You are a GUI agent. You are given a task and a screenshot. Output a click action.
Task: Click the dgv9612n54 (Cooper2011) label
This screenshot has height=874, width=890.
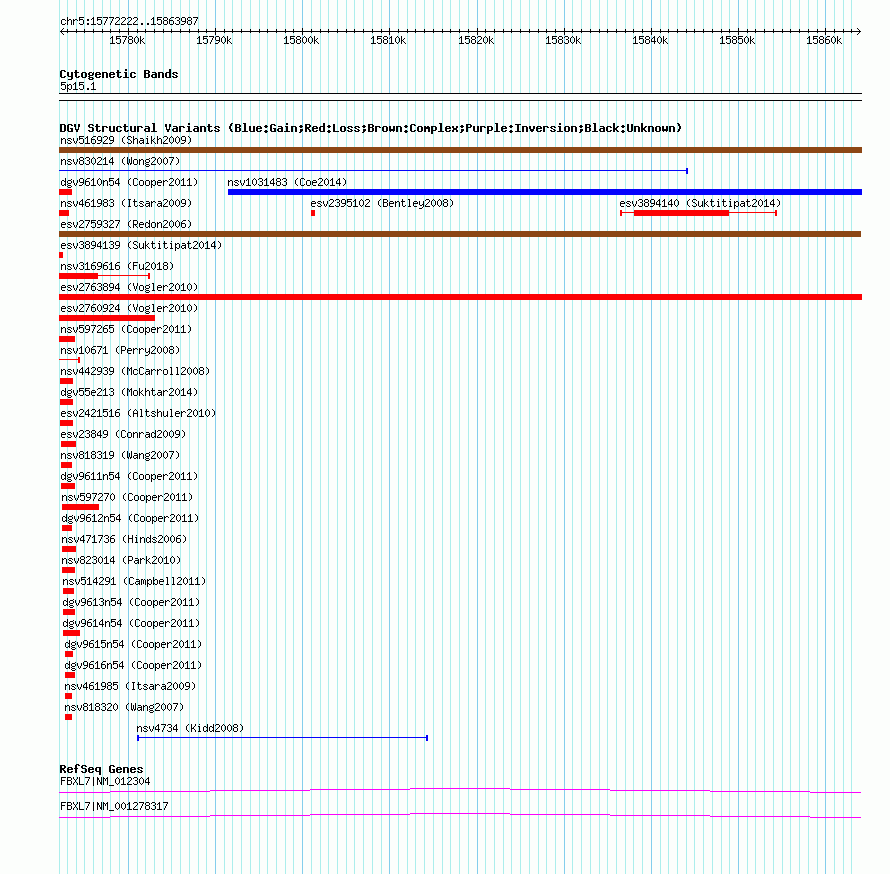pyautogui.click(x=130, y=518)
